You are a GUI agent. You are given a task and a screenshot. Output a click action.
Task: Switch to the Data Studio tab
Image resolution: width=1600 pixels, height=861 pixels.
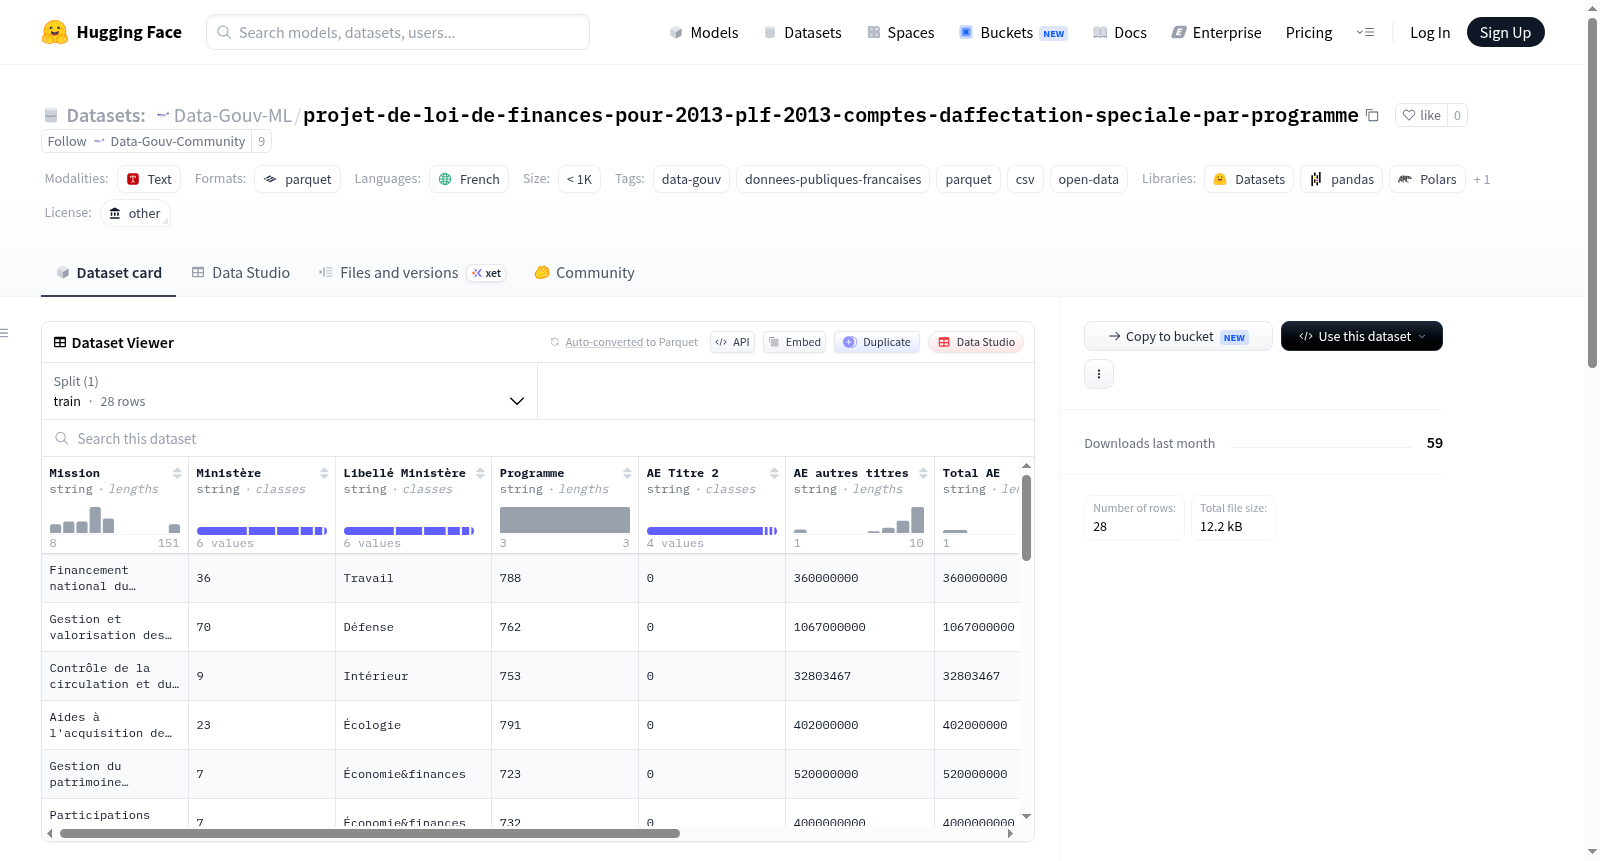pyautogui.click(x=241, y=272)
